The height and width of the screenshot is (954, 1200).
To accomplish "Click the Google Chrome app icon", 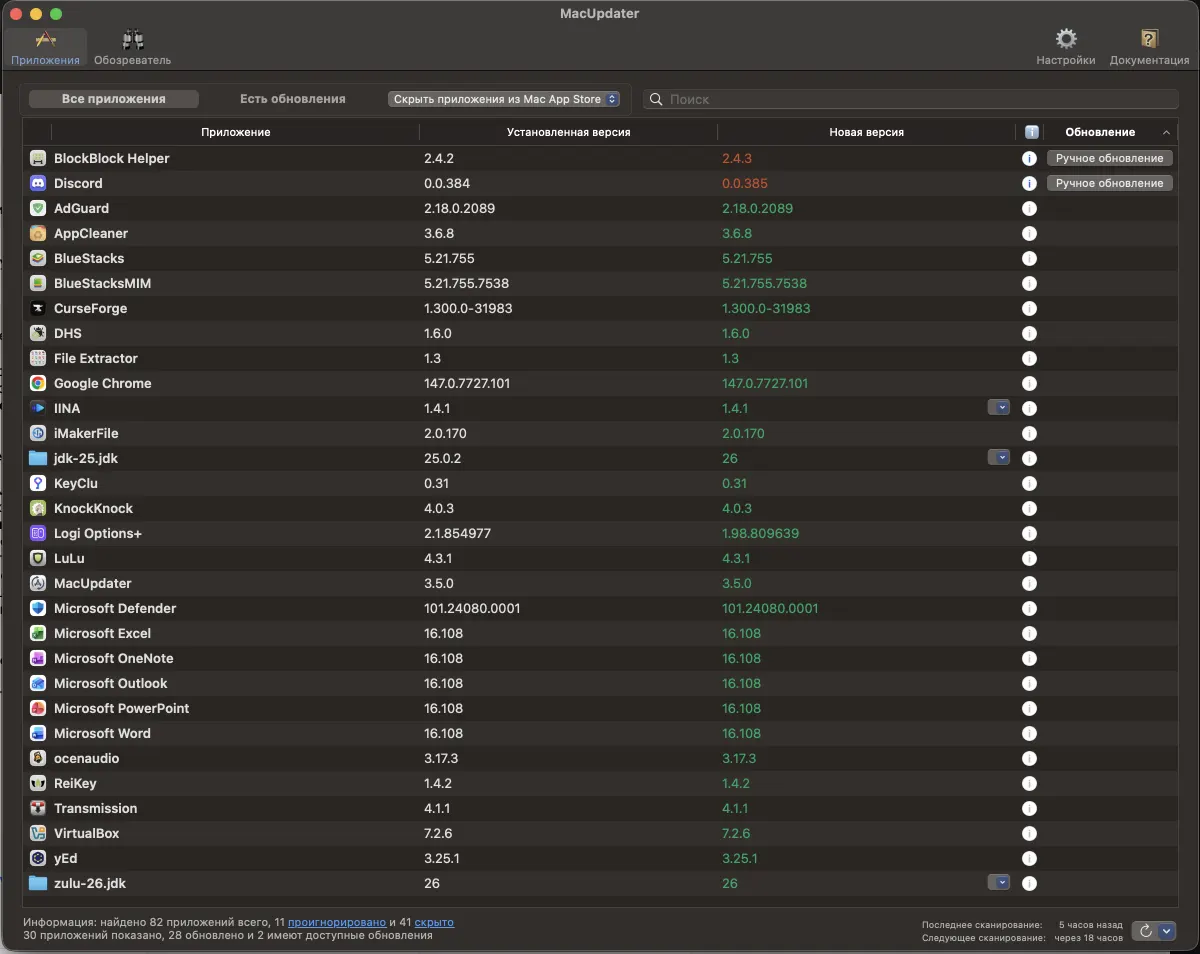I will pyautogui.click(x=38, y=383).
